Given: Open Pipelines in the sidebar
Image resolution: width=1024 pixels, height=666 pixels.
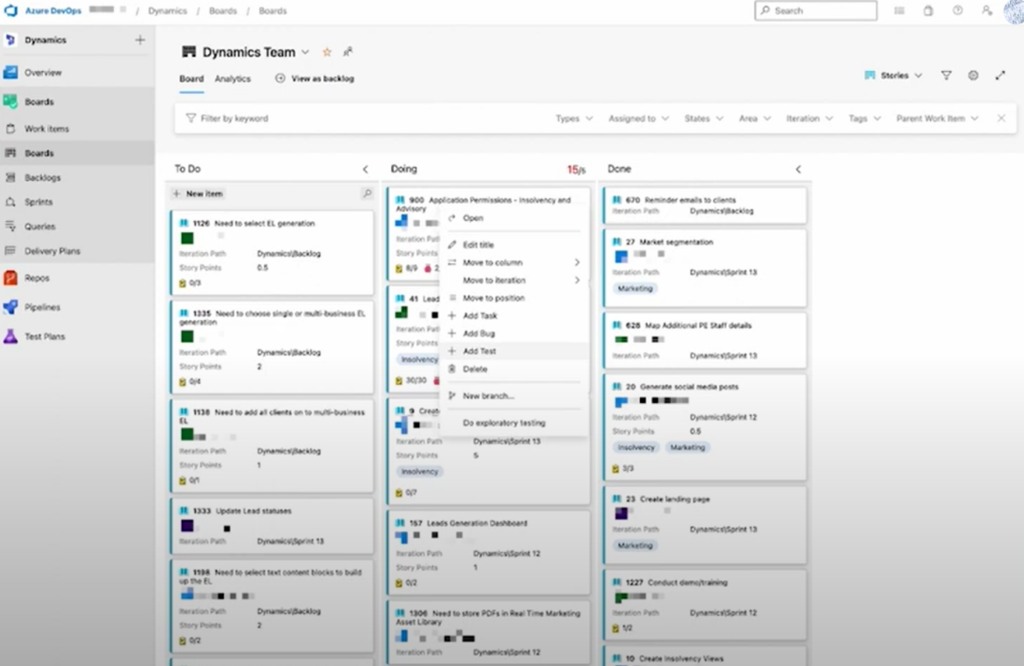Looking at the screenshot, I should click(x=42, y=307).
